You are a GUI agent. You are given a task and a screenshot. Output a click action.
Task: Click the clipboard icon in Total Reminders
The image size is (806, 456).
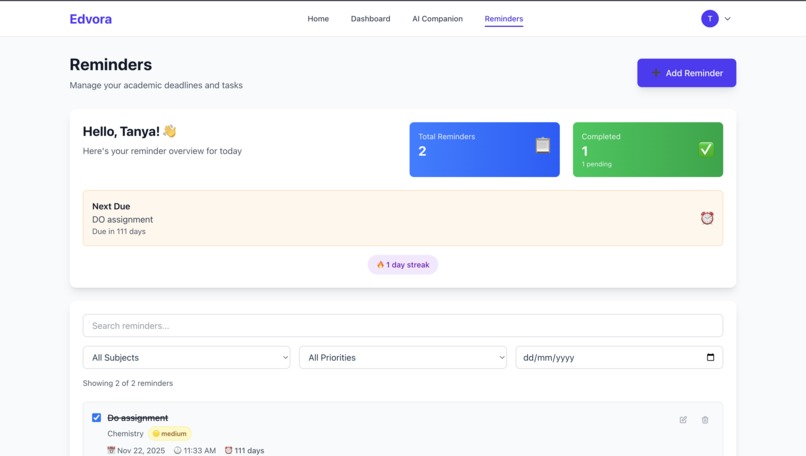point(543,145)
